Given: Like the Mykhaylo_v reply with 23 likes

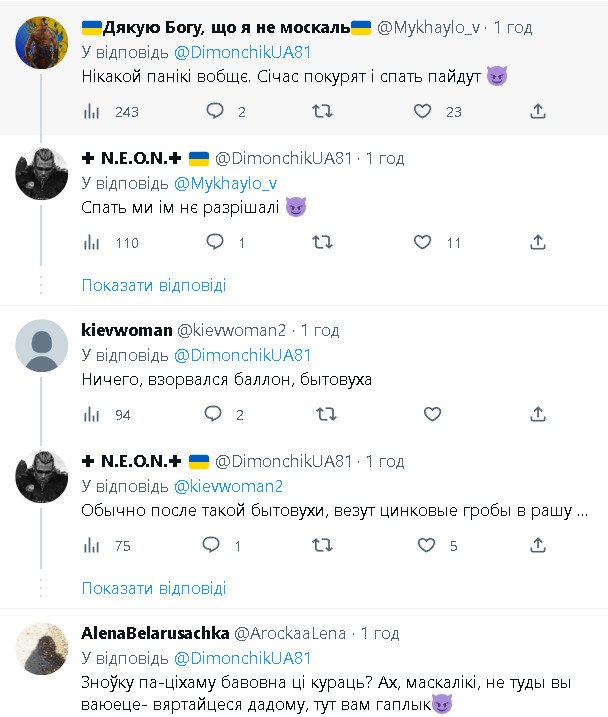Looking at the screenshot, I should coord(424,111).
